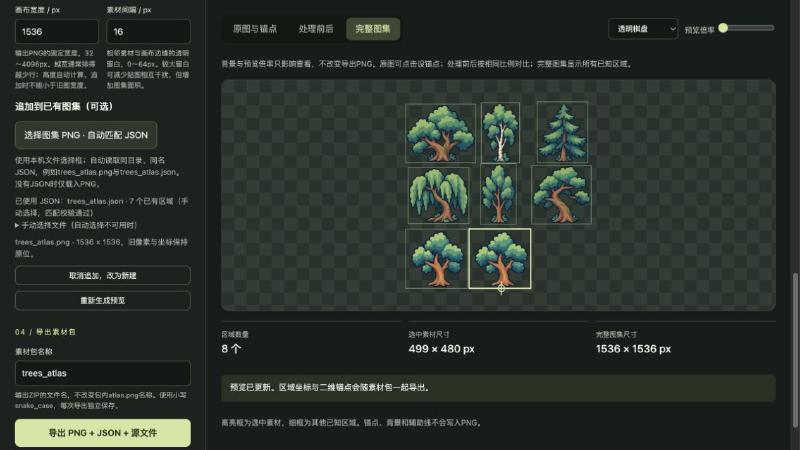Image resolution: width=800 pixels, height=450 pixels.
Task: Open the 透明棋盘 background dropdown
Action: [x=643, y=29]
